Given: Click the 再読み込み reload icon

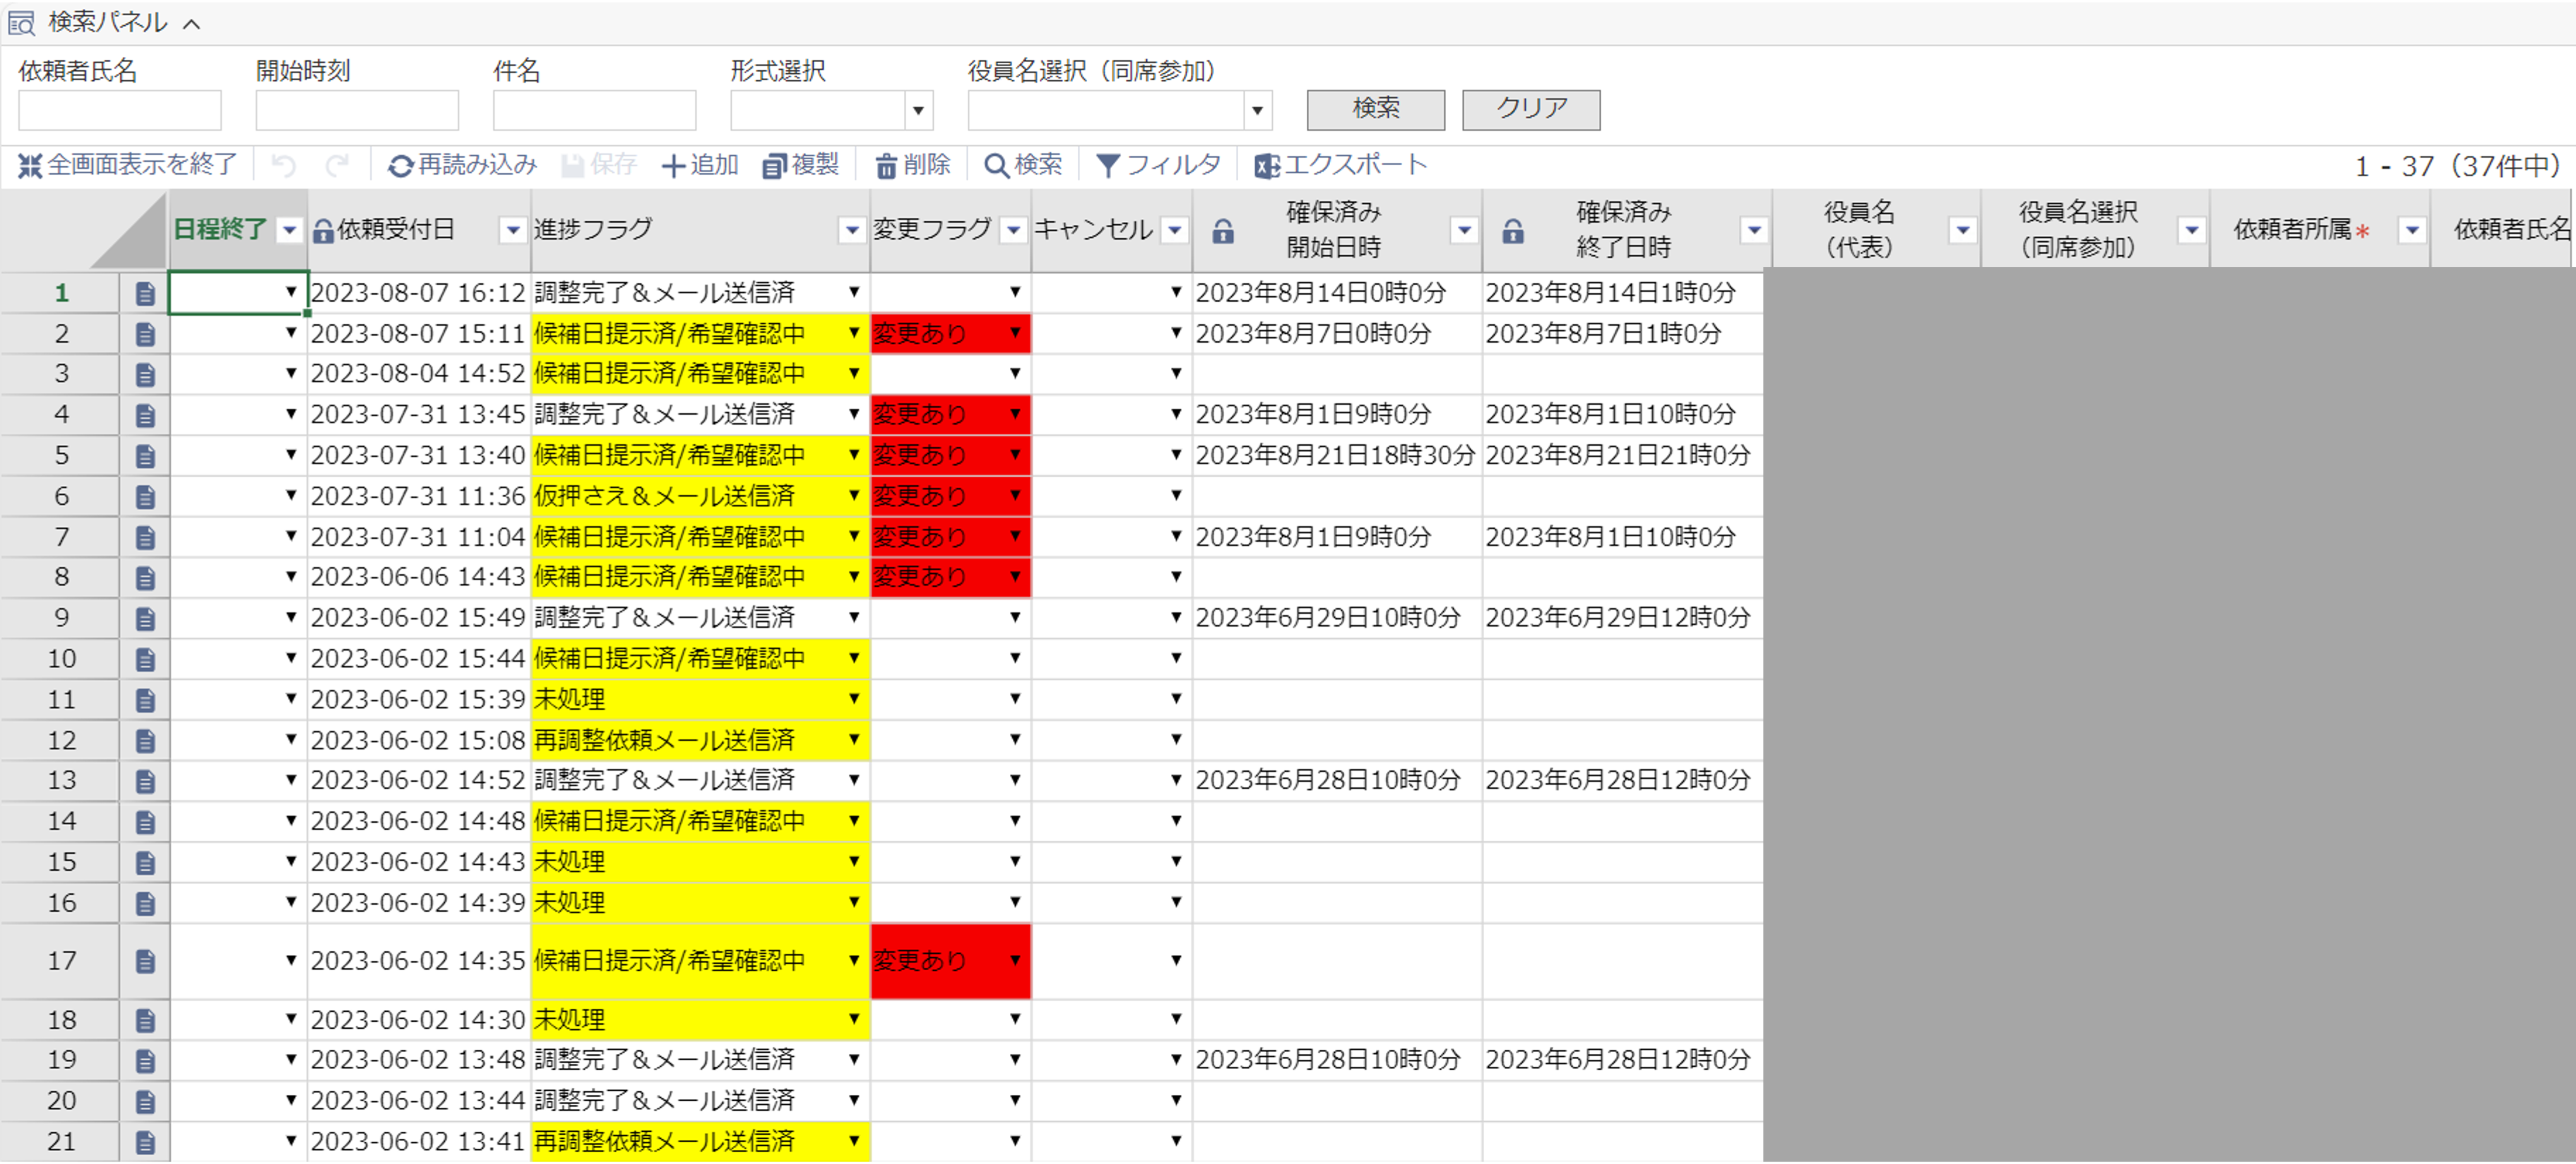Looking at the screenshot, I should pos(400,166).
